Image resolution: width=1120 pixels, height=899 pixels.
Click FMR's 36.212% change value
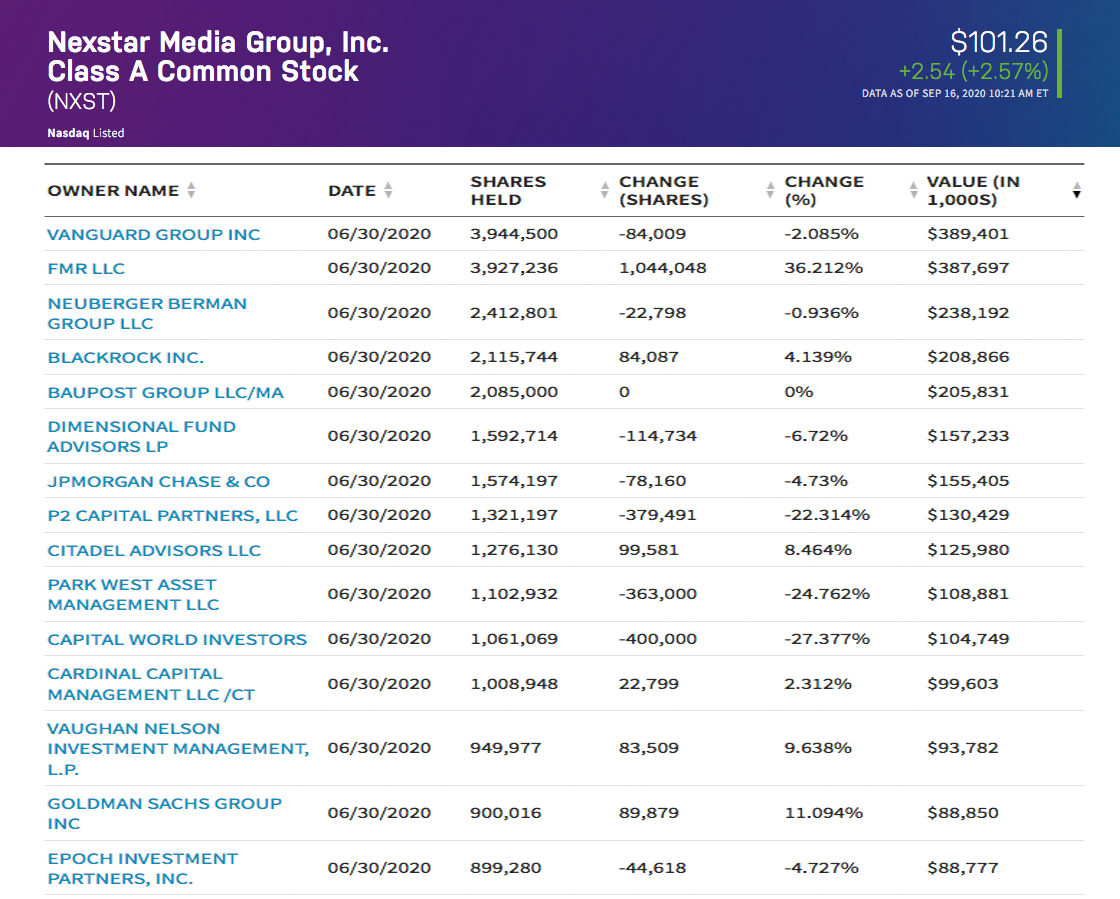pyautogui.click(x=824, y=268)
